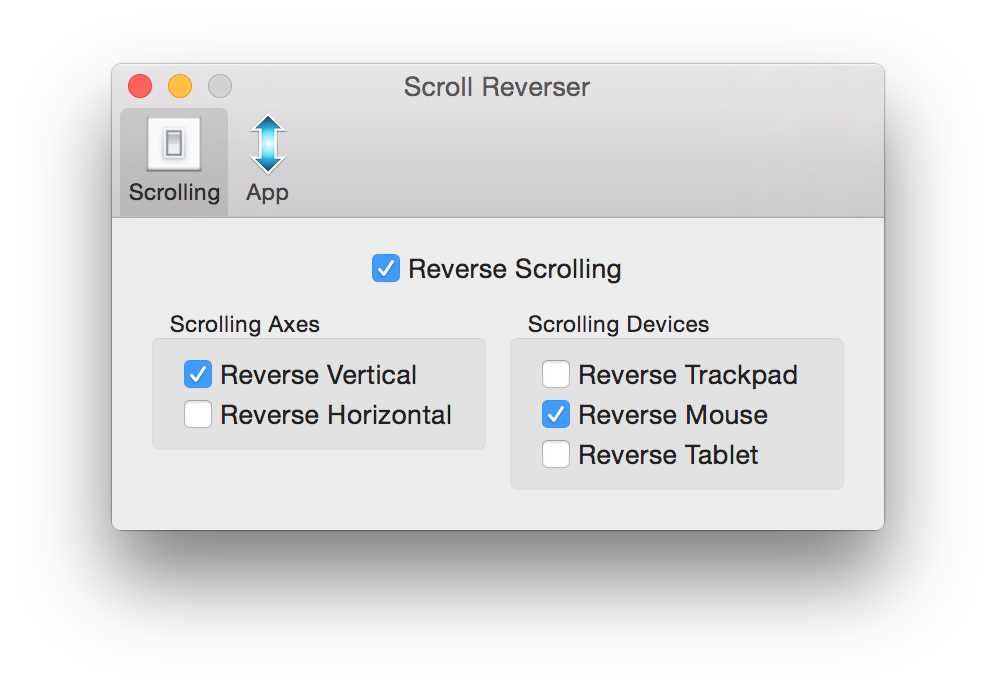Click the Scroll Reverser title bar text
Image resolution: width=996 pixels, height=690 pixels.
point(496,87)
